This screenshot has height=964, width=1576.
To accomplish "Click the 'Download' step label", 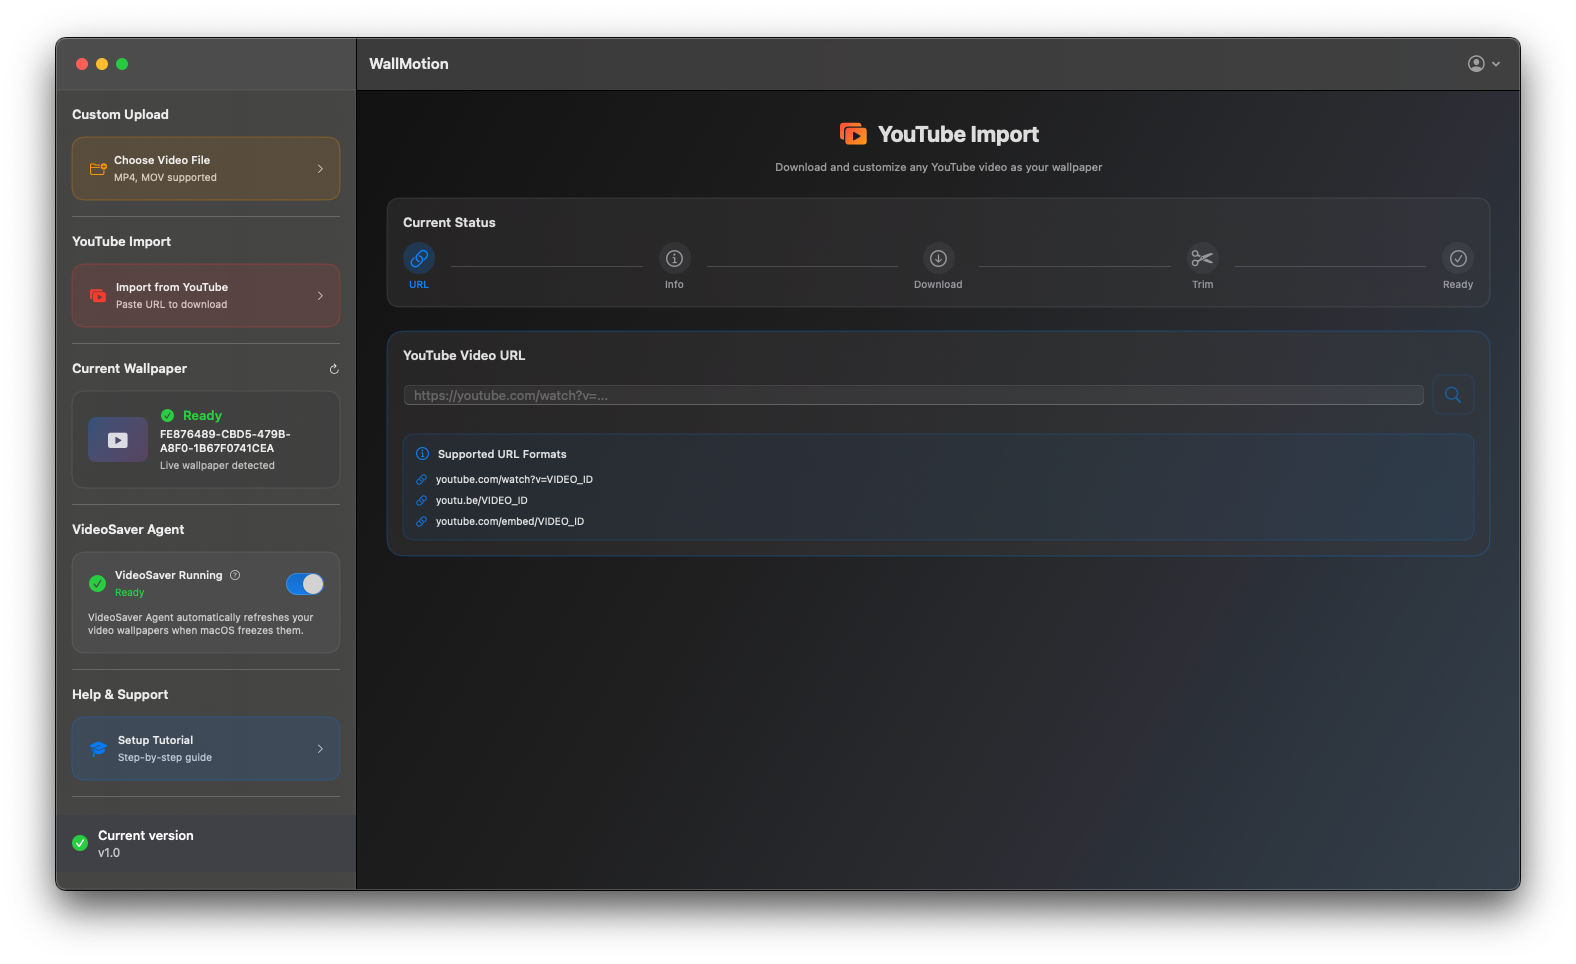I will point(938,285).
